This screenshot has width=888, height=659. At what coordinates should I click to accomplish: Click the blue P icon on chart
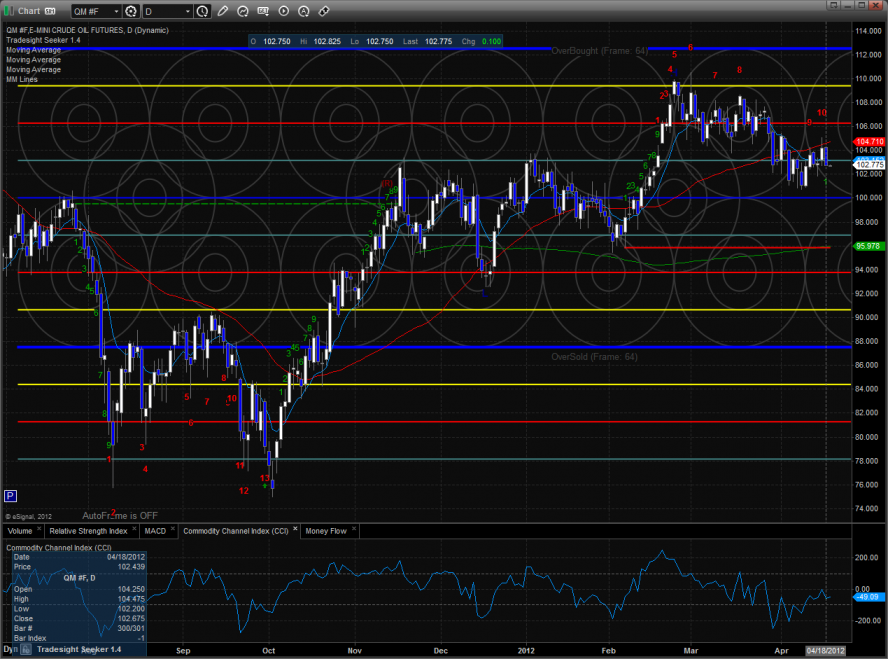(11, 495)
